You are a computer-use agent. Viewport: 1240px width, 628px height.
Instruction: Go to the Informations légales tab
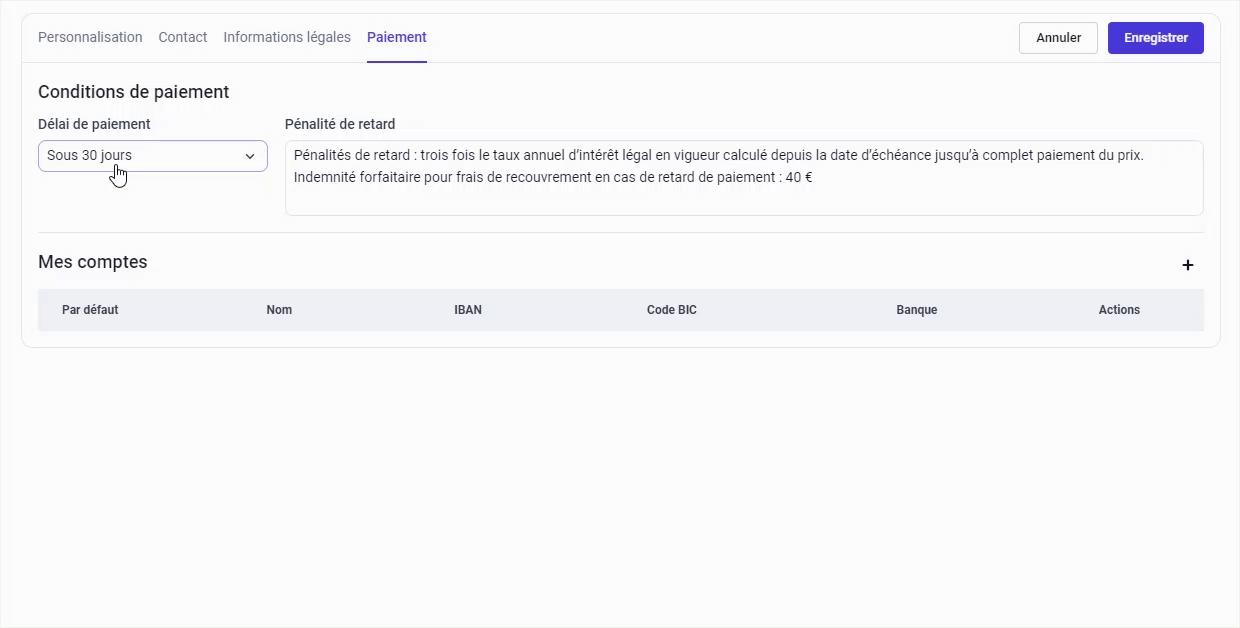[286, 37]
